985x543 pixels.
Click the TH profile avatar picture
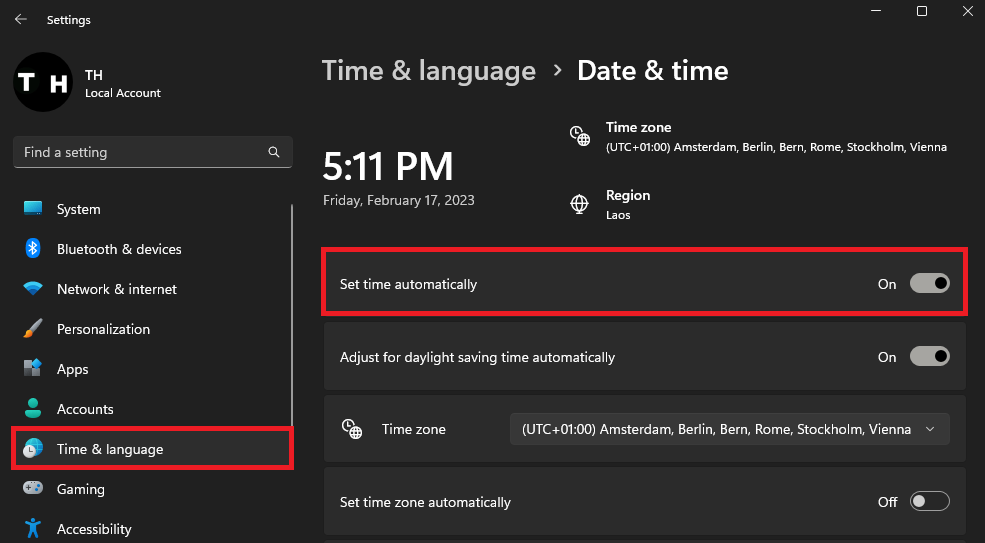point(42,83)
